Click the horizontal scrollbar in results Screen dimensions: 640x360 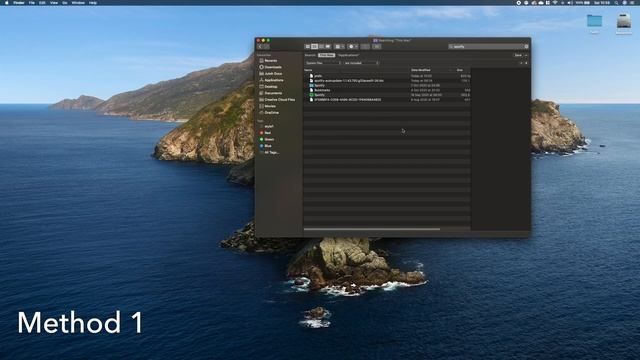click(372, 229)
